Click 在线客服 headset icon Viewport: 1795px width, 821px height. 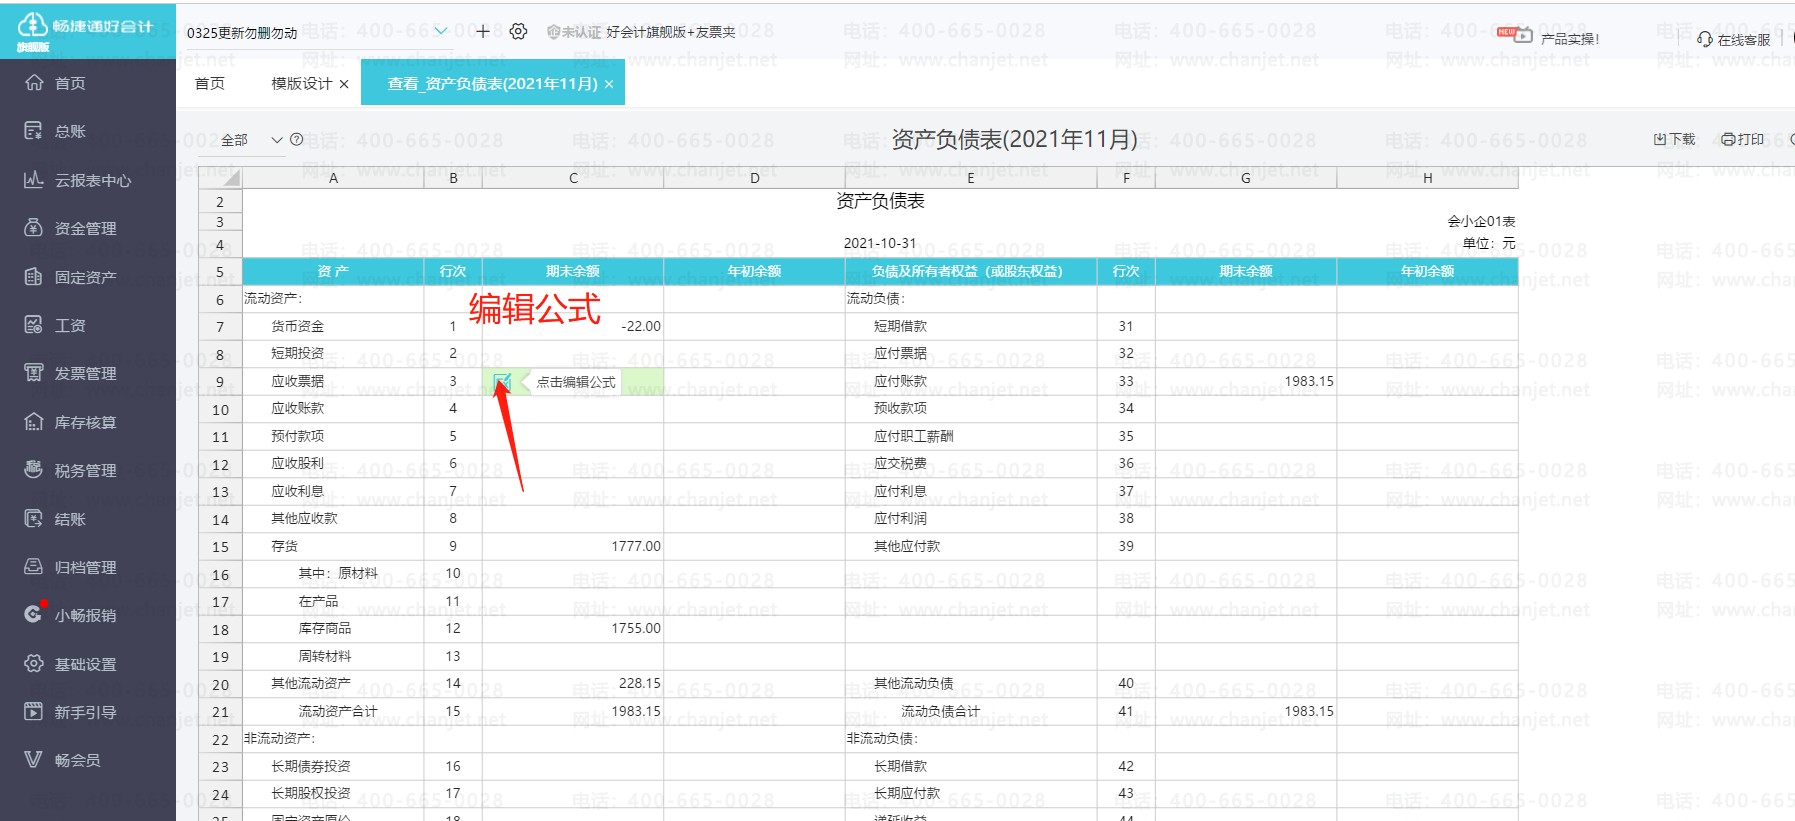(x=1705, y=39)
